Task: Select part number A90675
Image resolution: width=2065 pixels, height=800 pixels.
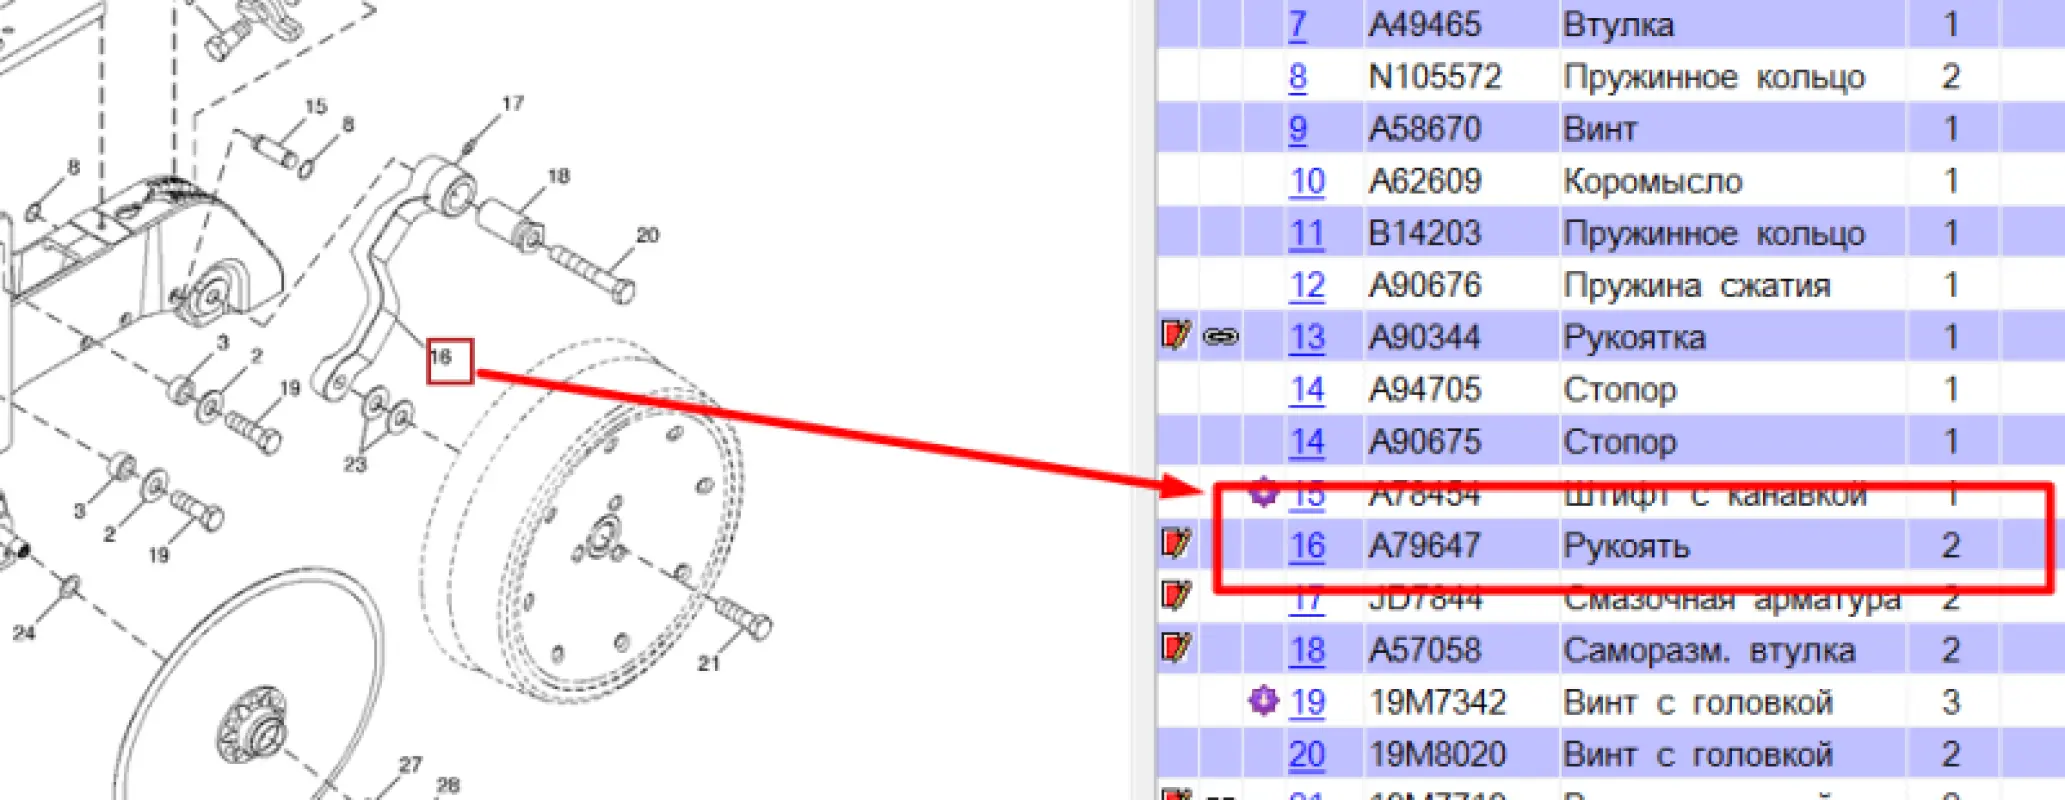Action: click(x=1424, y=442)
